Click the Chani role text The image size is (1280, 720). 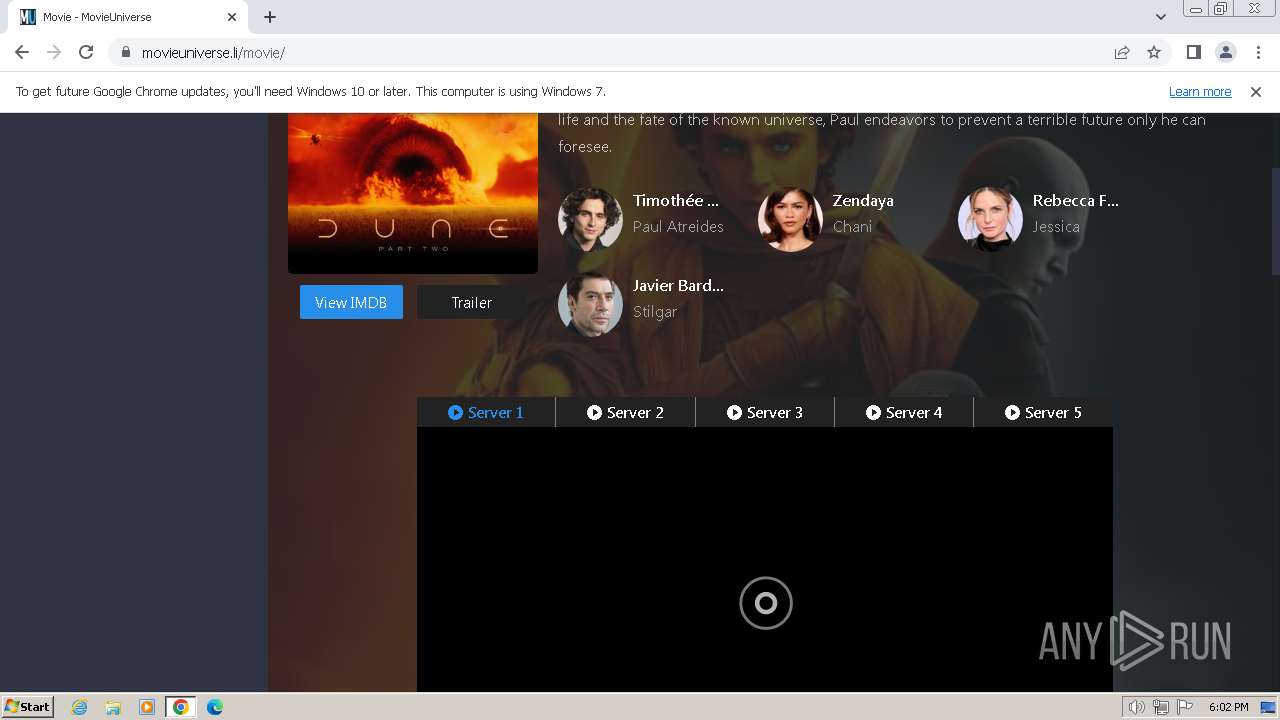pyautogui.click(x=852, y=227)
